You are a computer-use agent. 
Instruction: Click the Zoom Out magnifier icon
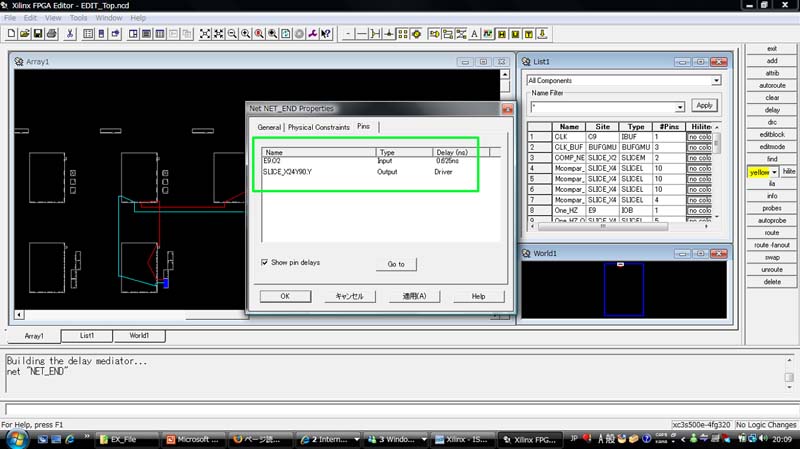point(232,34)
